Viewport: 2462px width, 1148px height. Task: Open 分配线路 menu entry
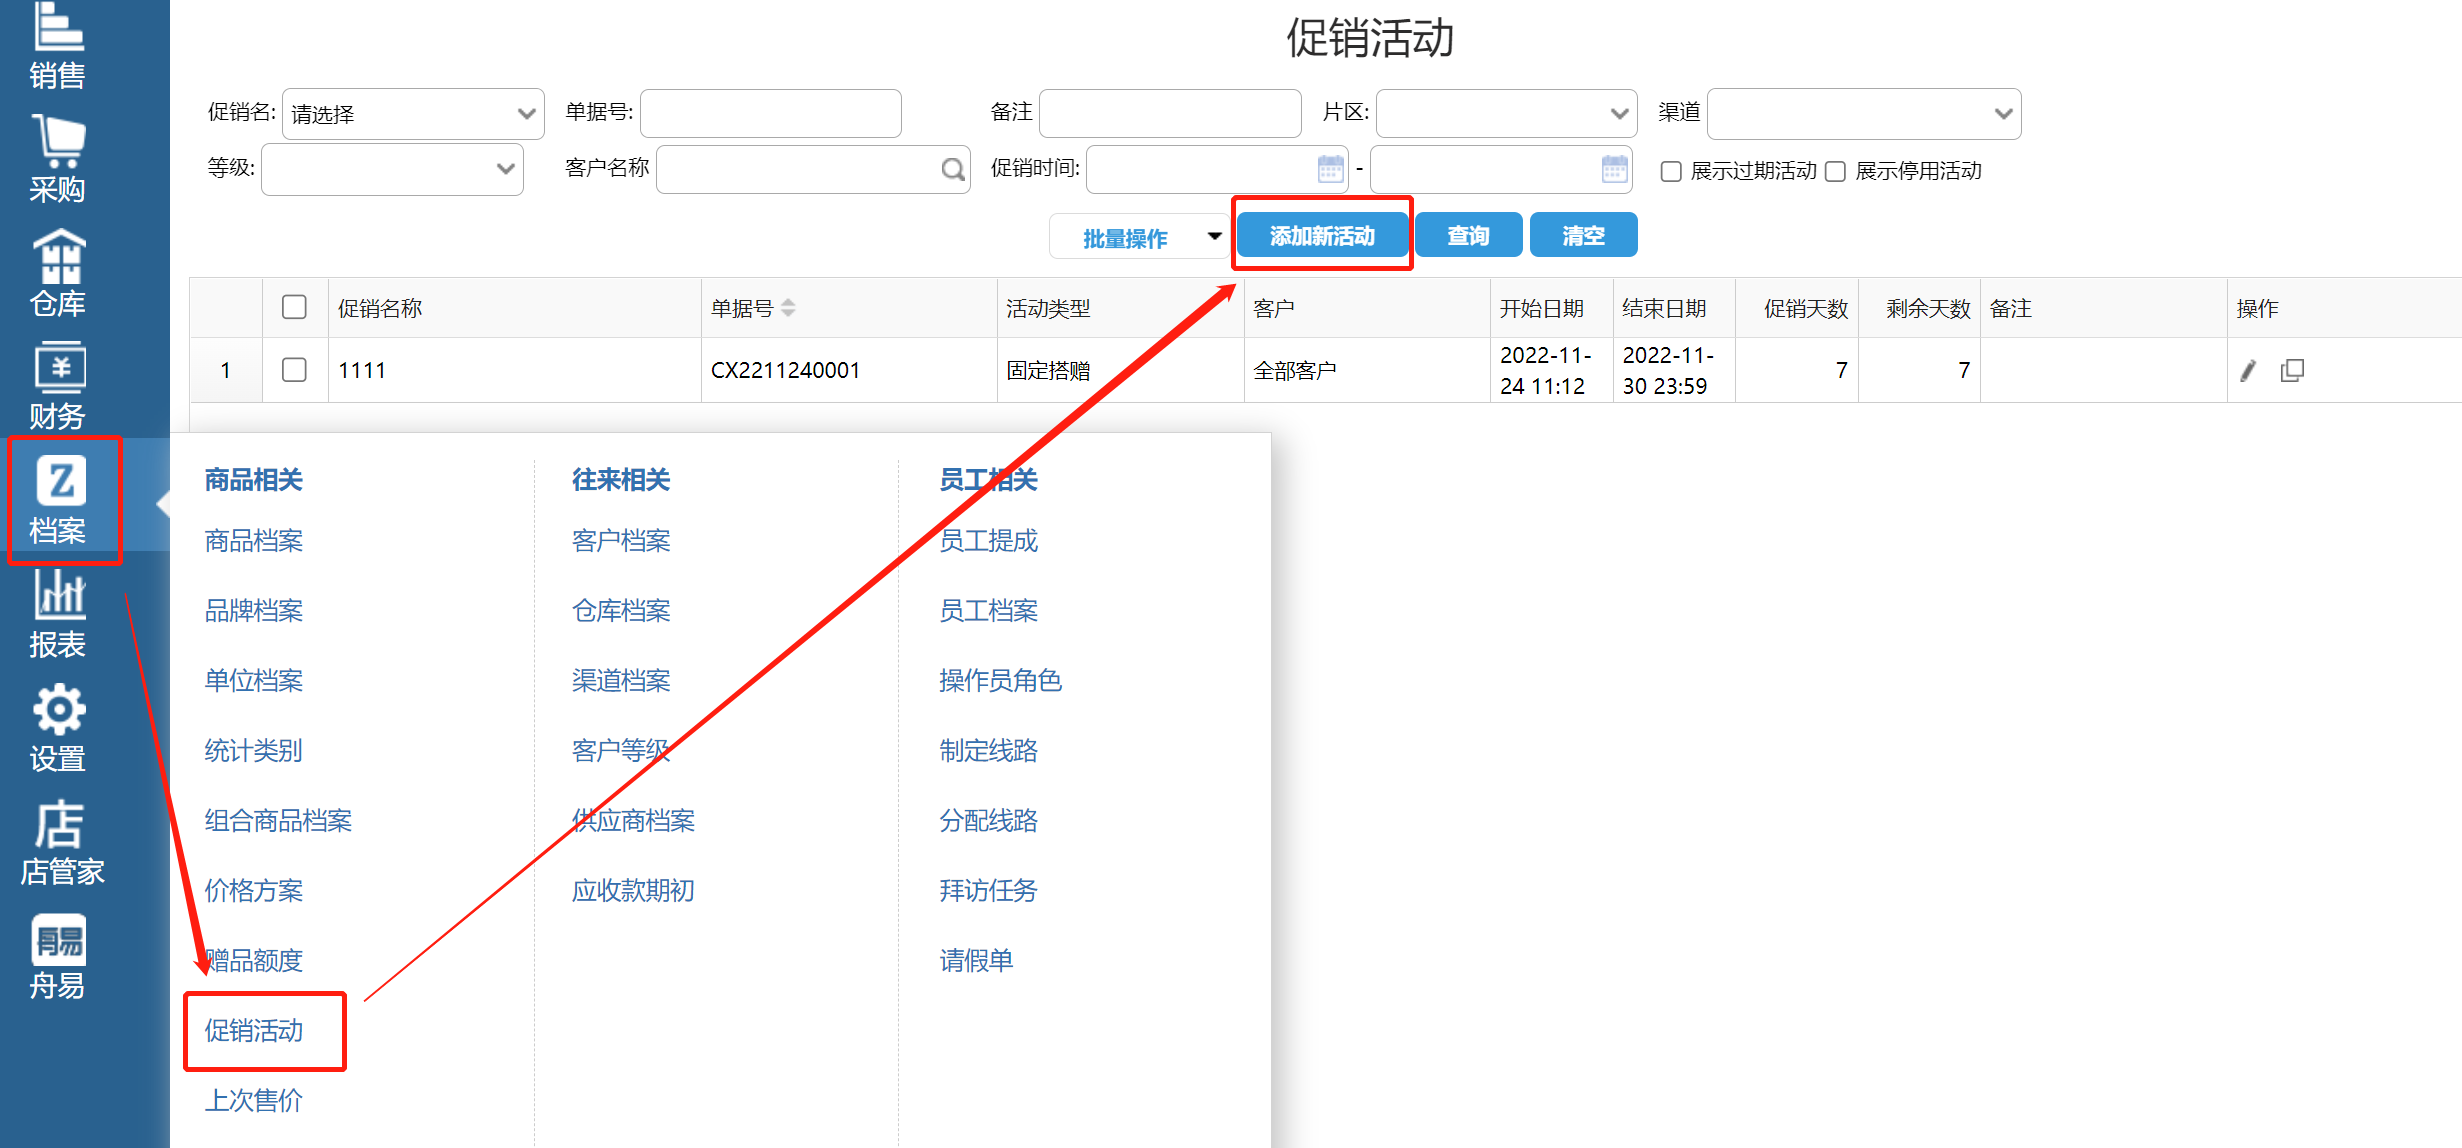[x=989, y=821]
